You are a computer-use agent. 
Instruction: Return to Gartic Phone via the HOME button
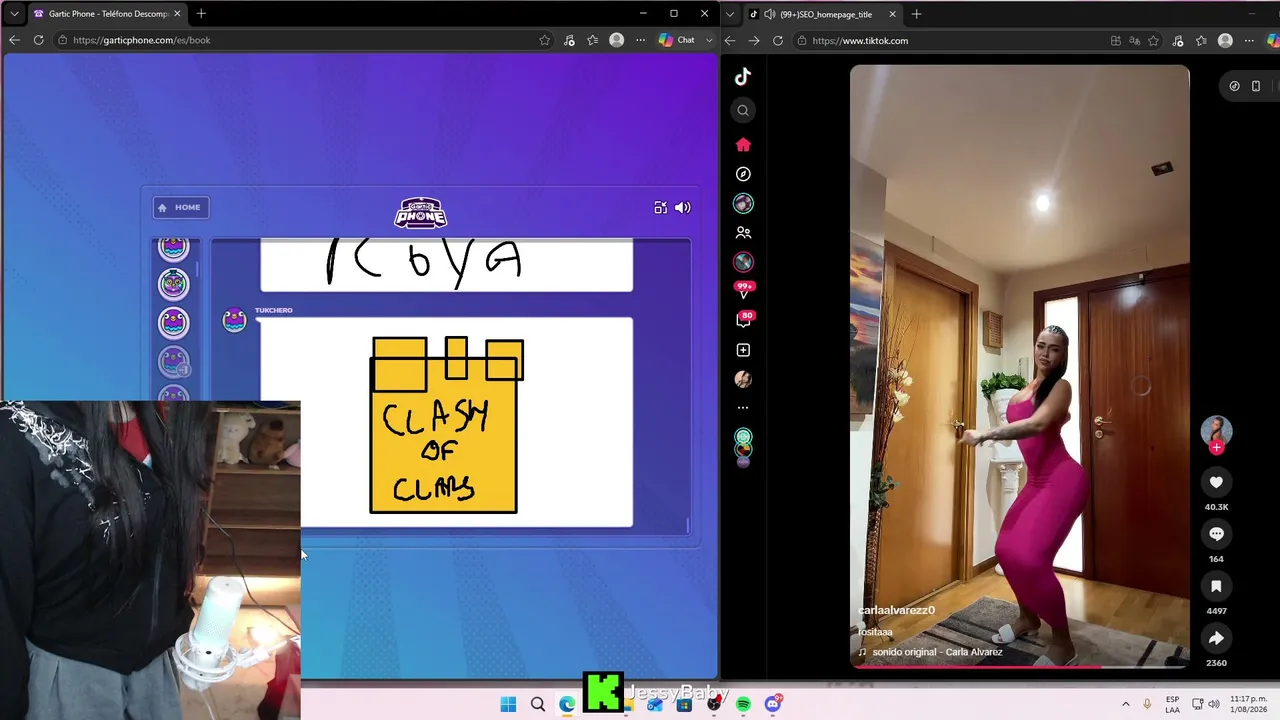point(179,207)
